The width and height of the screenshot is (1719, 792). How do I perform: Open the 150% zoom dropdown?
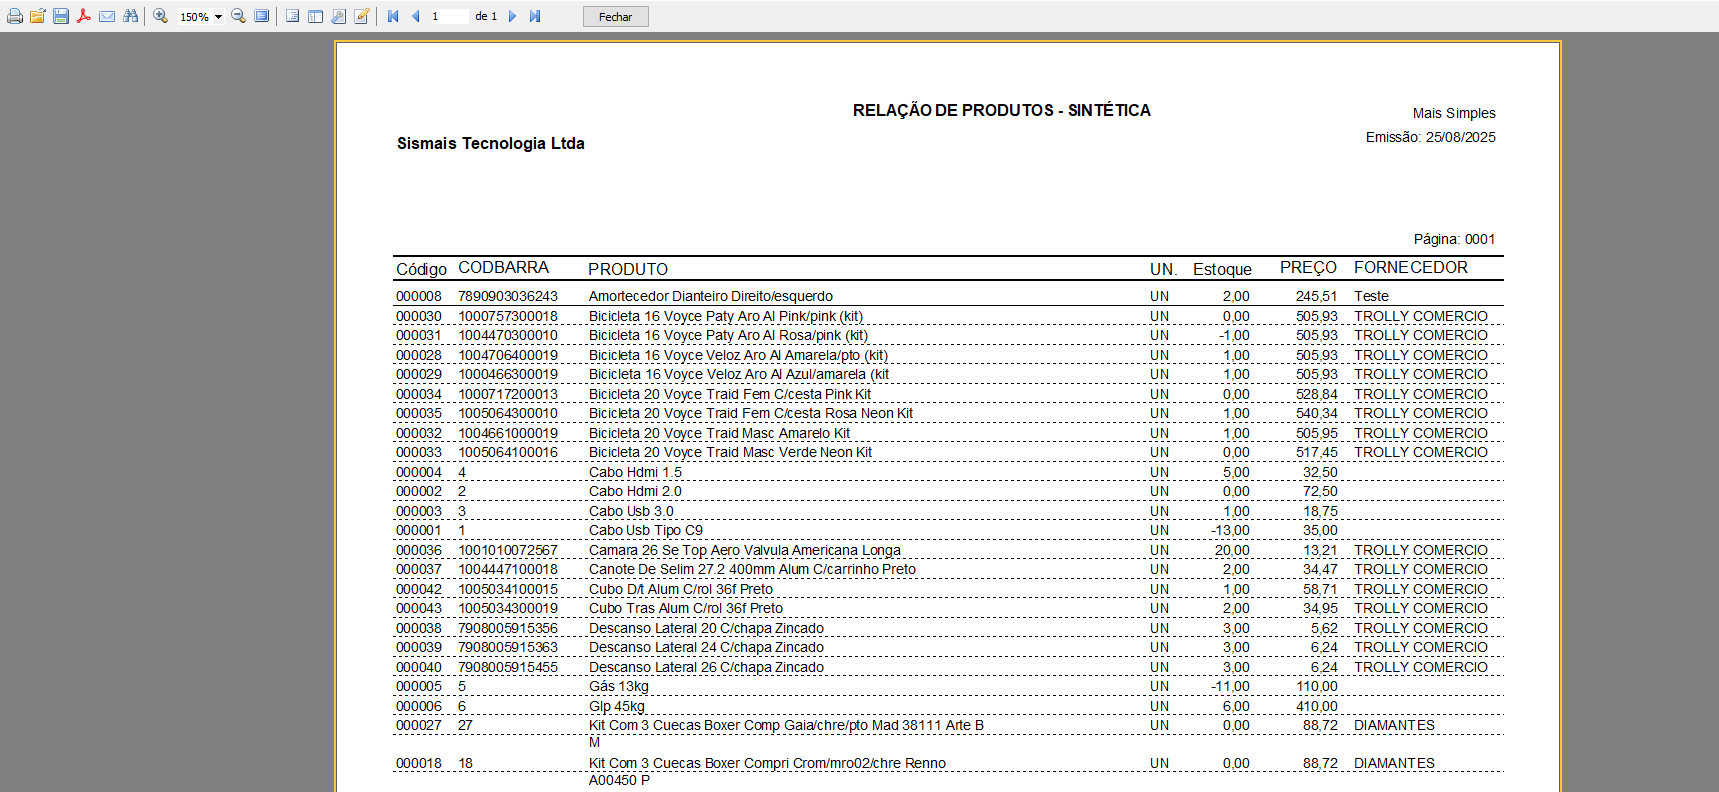pyautogui.click(x=218, y=17)
